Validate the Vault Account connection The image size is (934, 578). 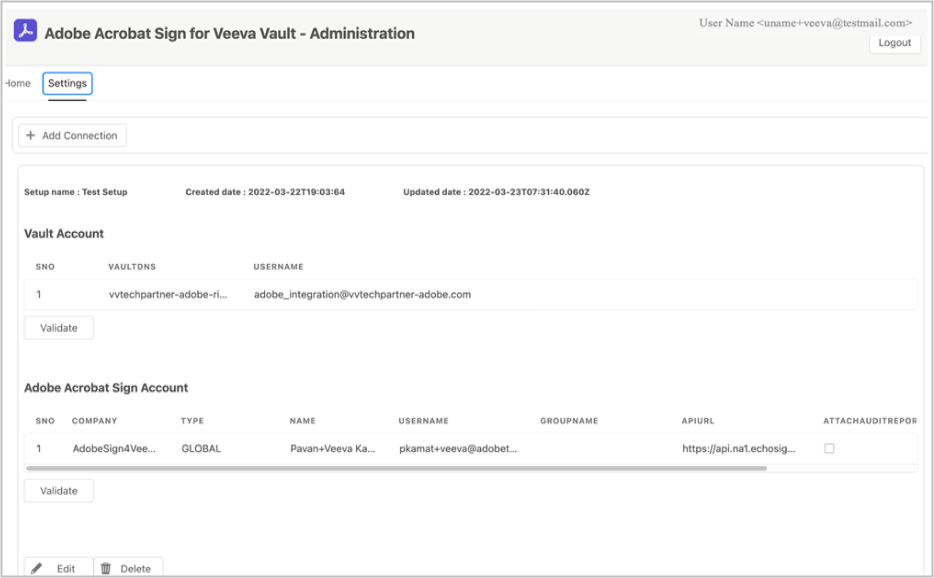tap(58, 327)
